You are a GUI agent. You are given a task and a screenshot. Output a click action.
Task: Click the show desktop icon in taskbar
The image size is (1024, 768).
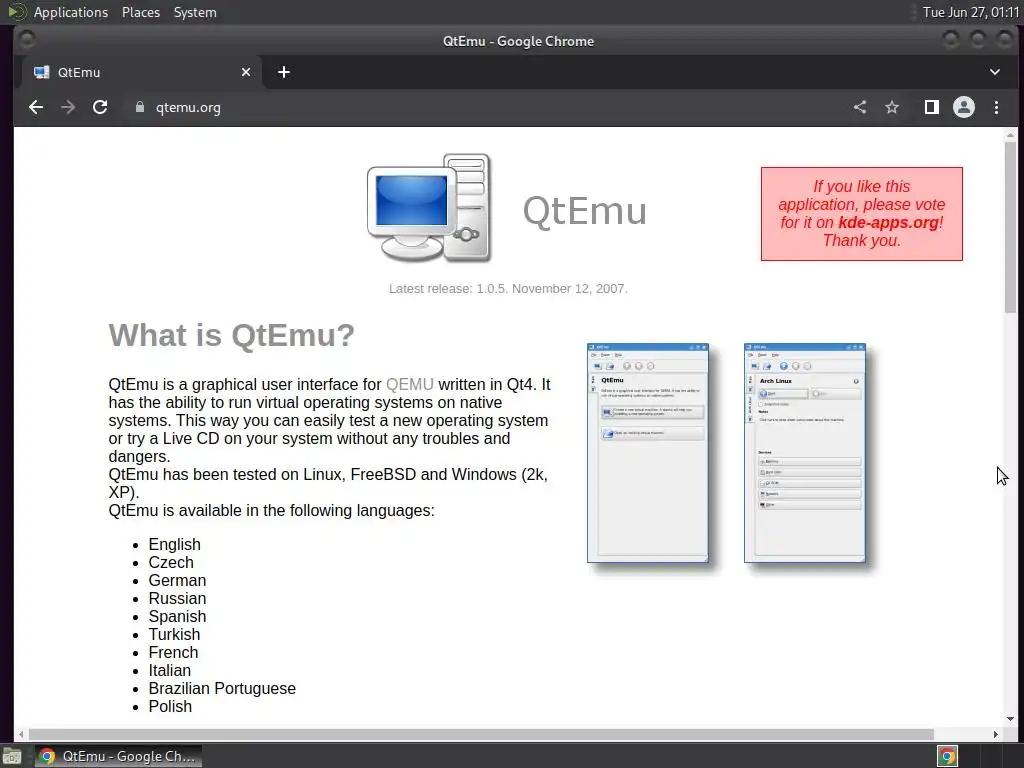pos(12,756)
